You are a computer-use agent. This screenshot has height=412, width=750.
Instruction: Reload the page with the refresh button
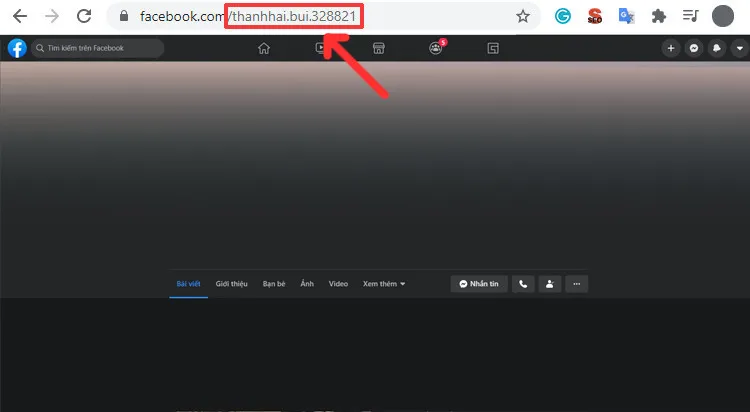(x=85, y=16)
